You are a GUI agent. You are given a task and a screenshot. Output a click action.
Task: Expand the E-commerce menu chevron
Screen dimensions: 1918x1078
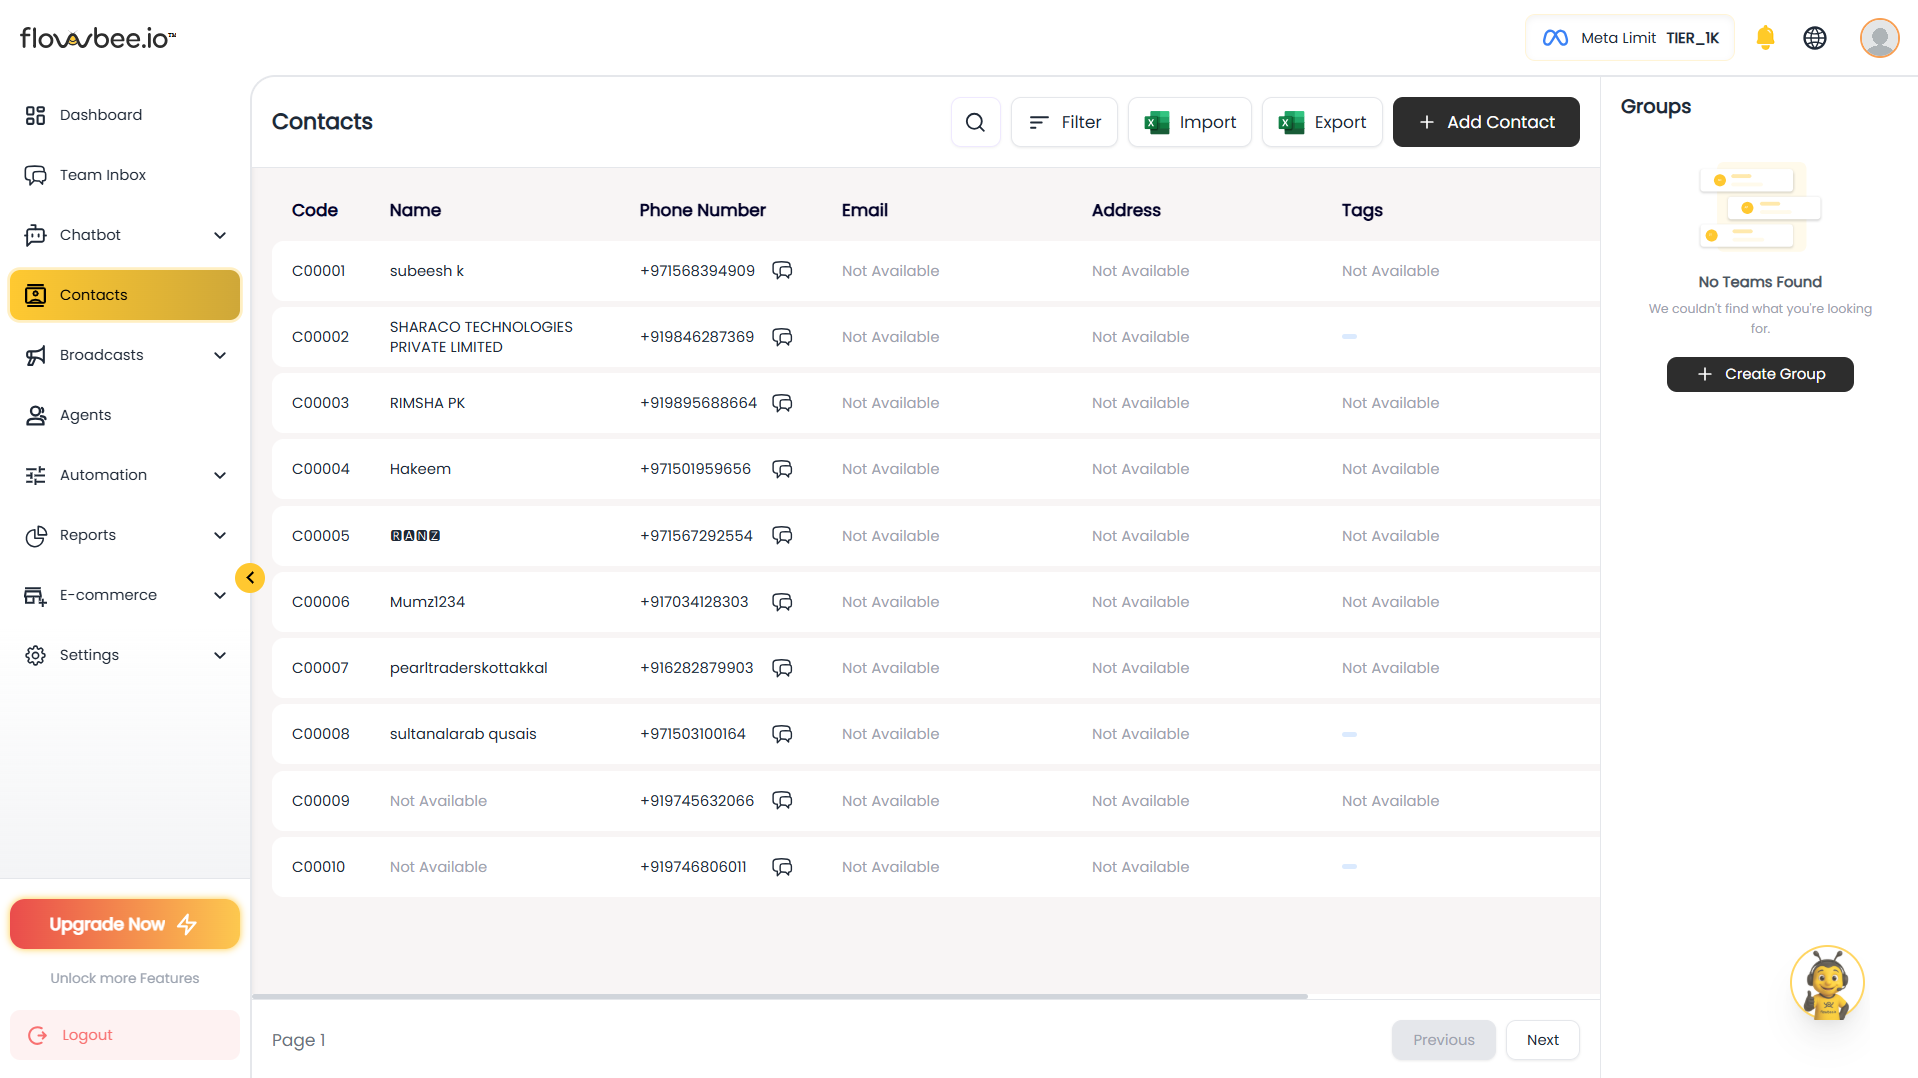click(220, 595)
